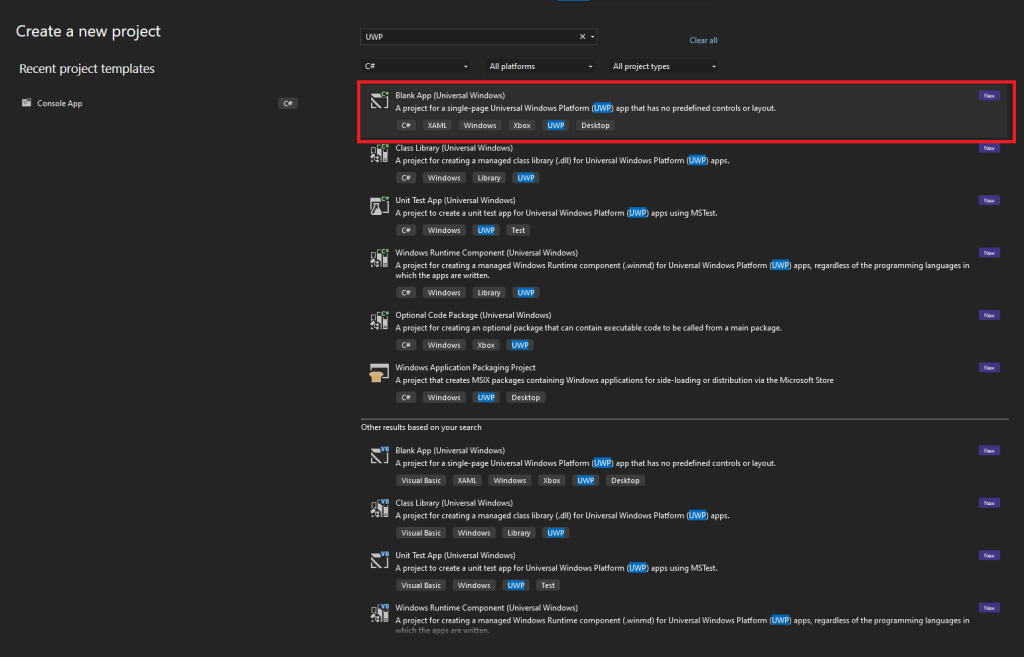Select Visual Basic Unit Test App title
The width and height of the screenshot is (1024, 657).
coord(455,555)
